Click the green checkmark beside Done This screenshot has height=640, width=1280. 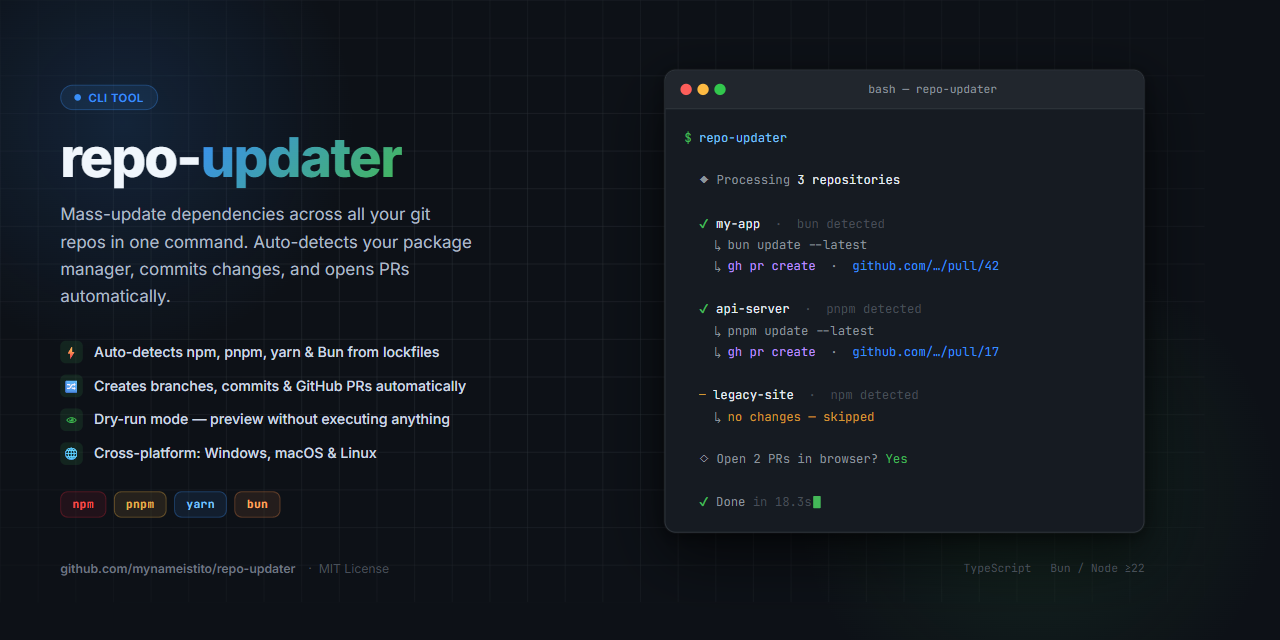pyautogui.click(x=704, y=501)
